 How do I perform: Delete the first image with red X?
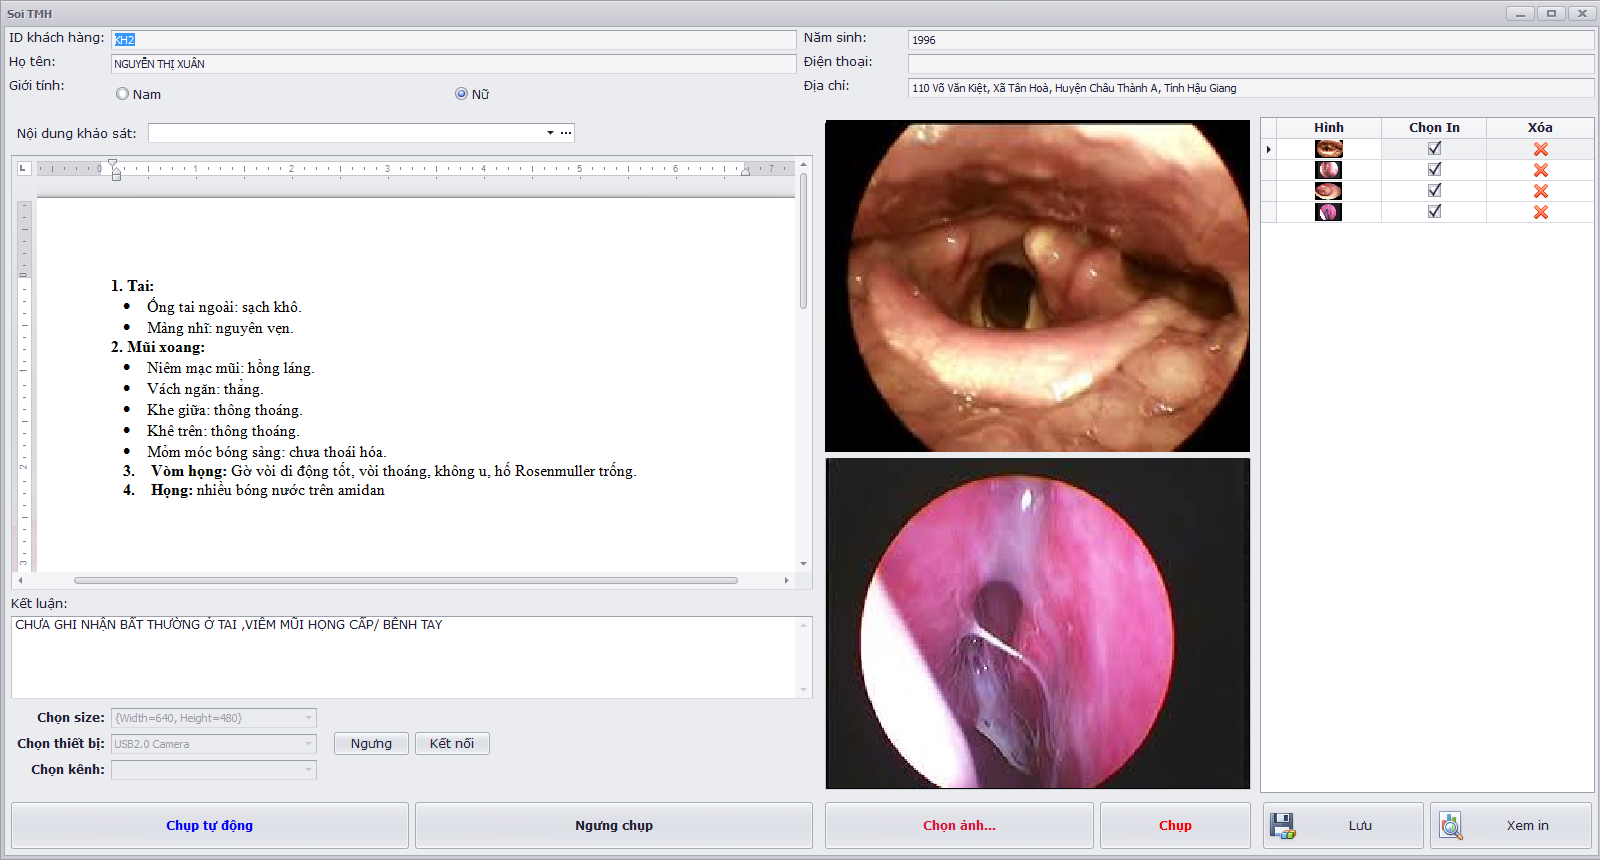(1540, 149)
